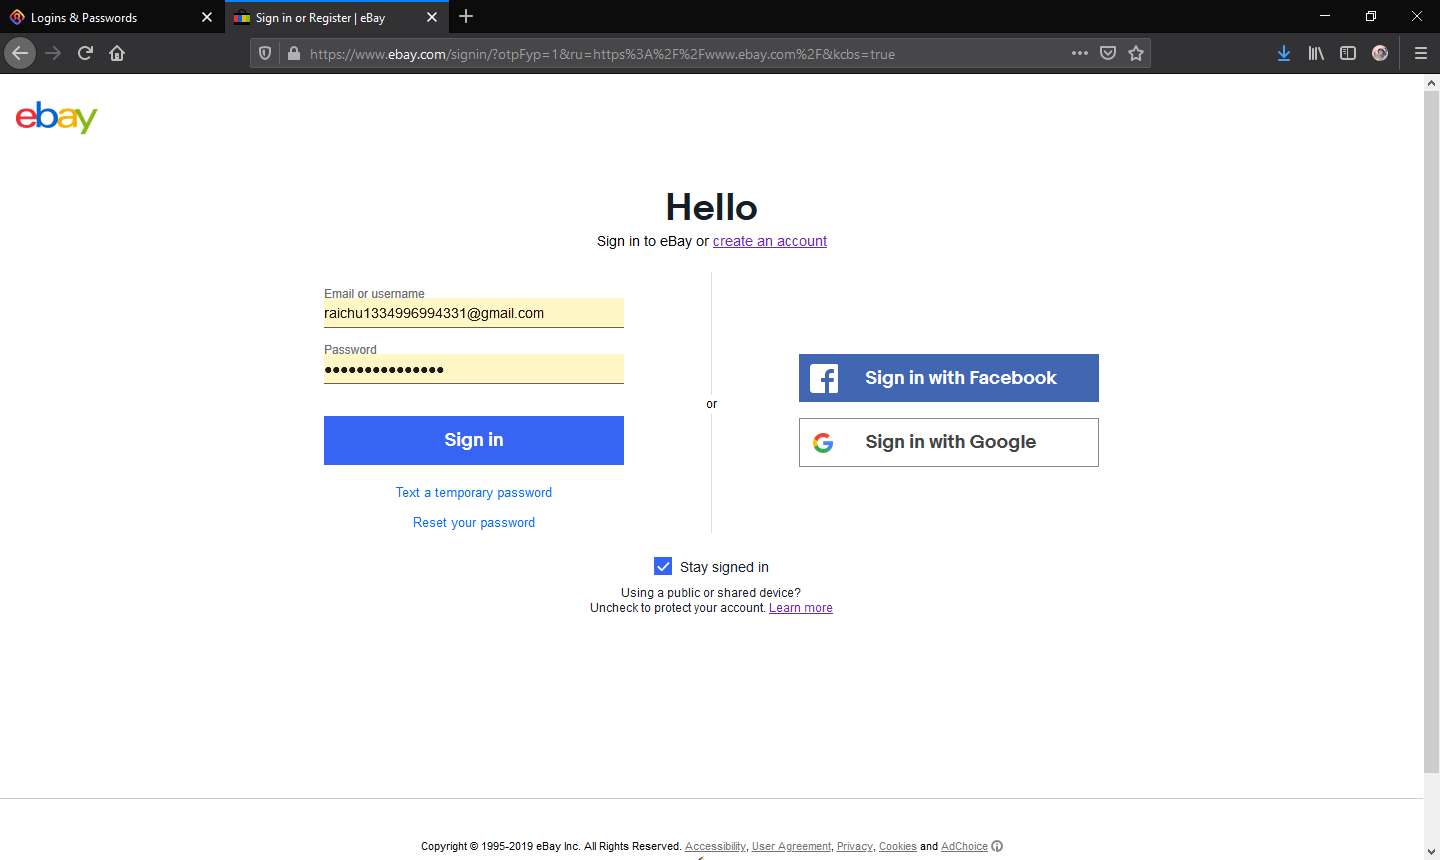The height and width of the screenshot is (860, 1440).
Task: Click Reset your password link
Action: point(474,522)
